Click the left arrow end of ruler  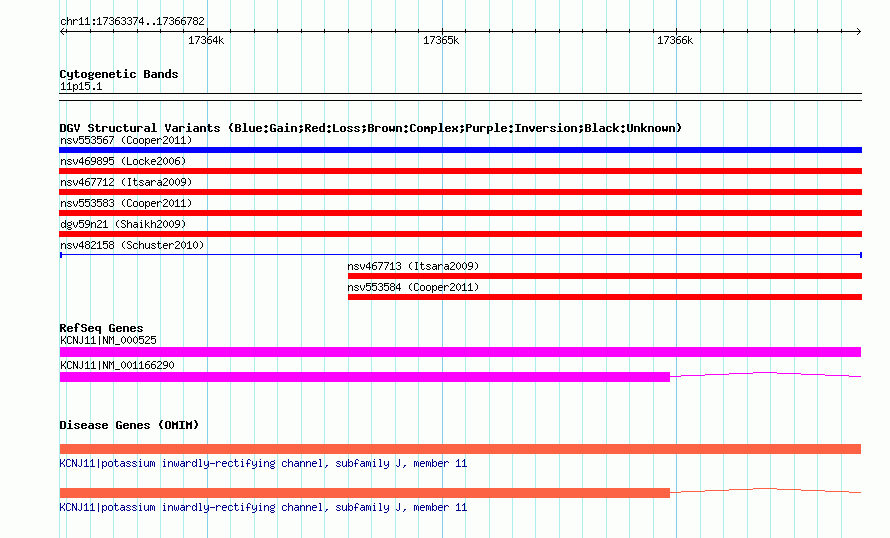(62, 31)
